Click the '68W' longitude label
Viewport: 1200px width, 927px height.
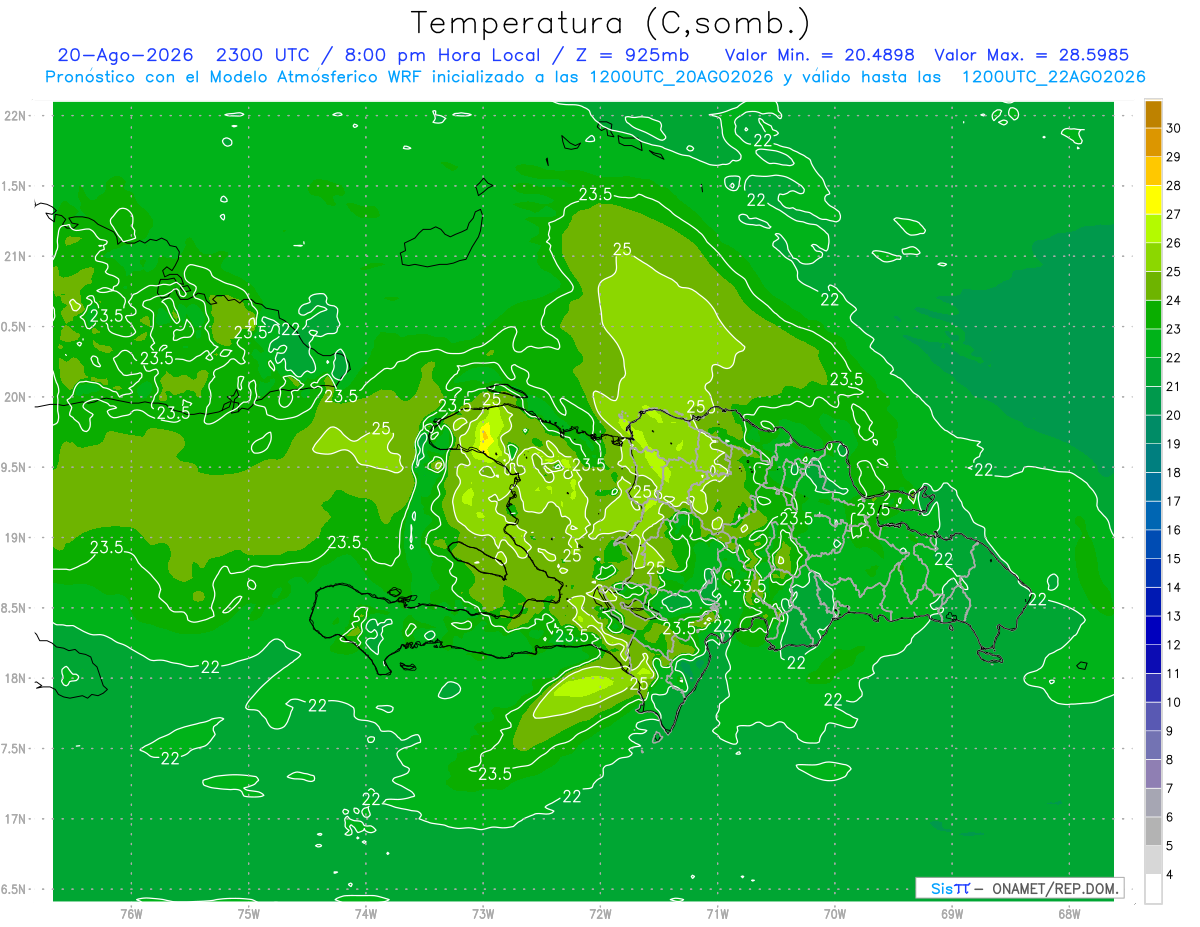click(x=1068, y=914)
